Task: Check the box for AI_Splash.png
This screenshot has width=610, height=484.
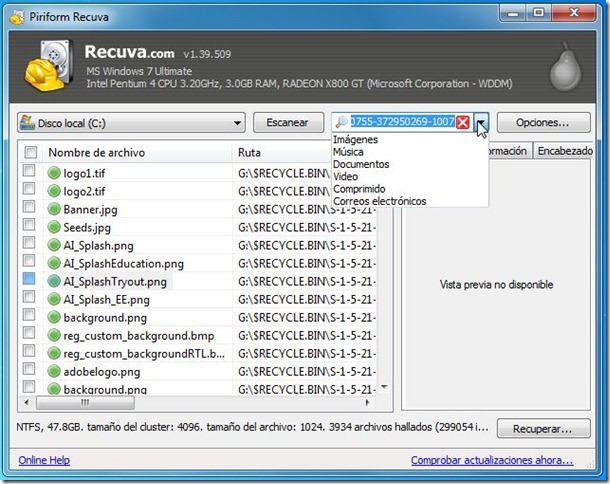Action: 29,243
